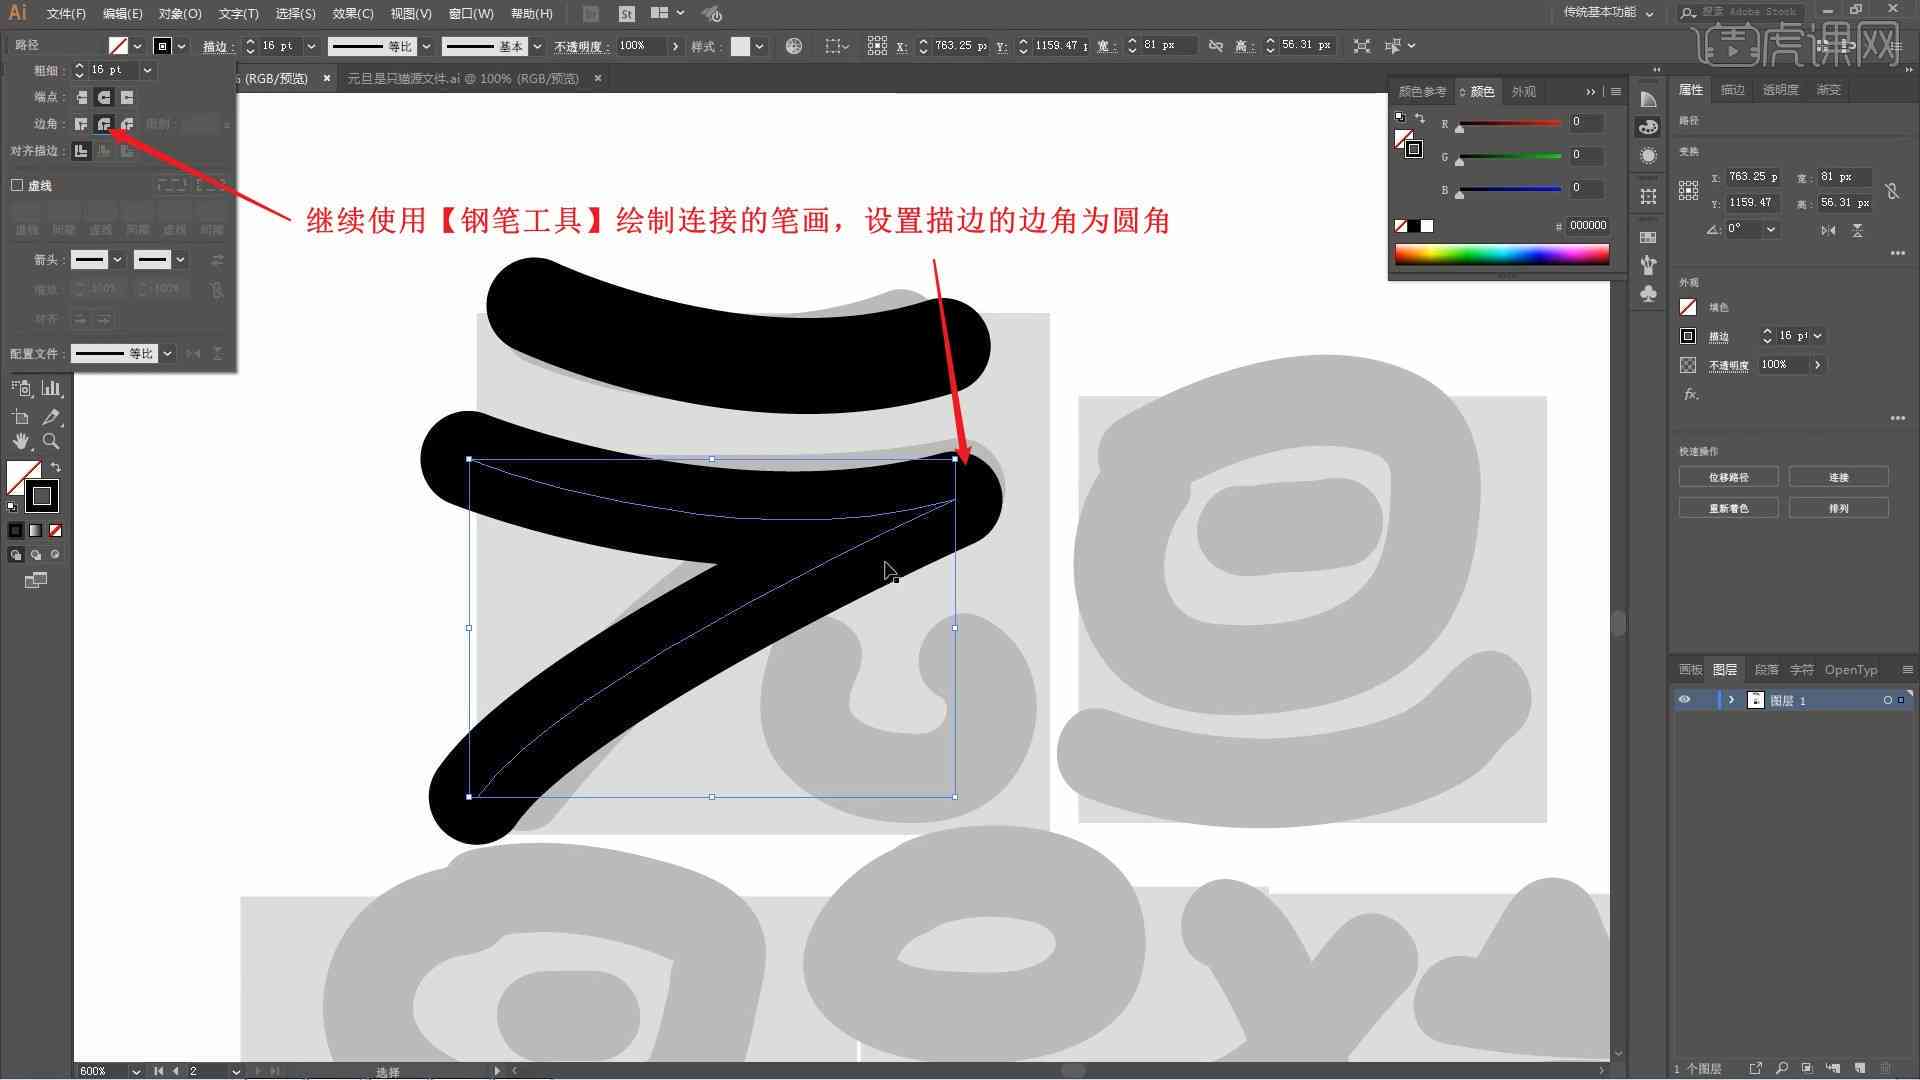Click the 连接 button
Viewport: 1920px width, 1080px height.
tap(1838, 477)
